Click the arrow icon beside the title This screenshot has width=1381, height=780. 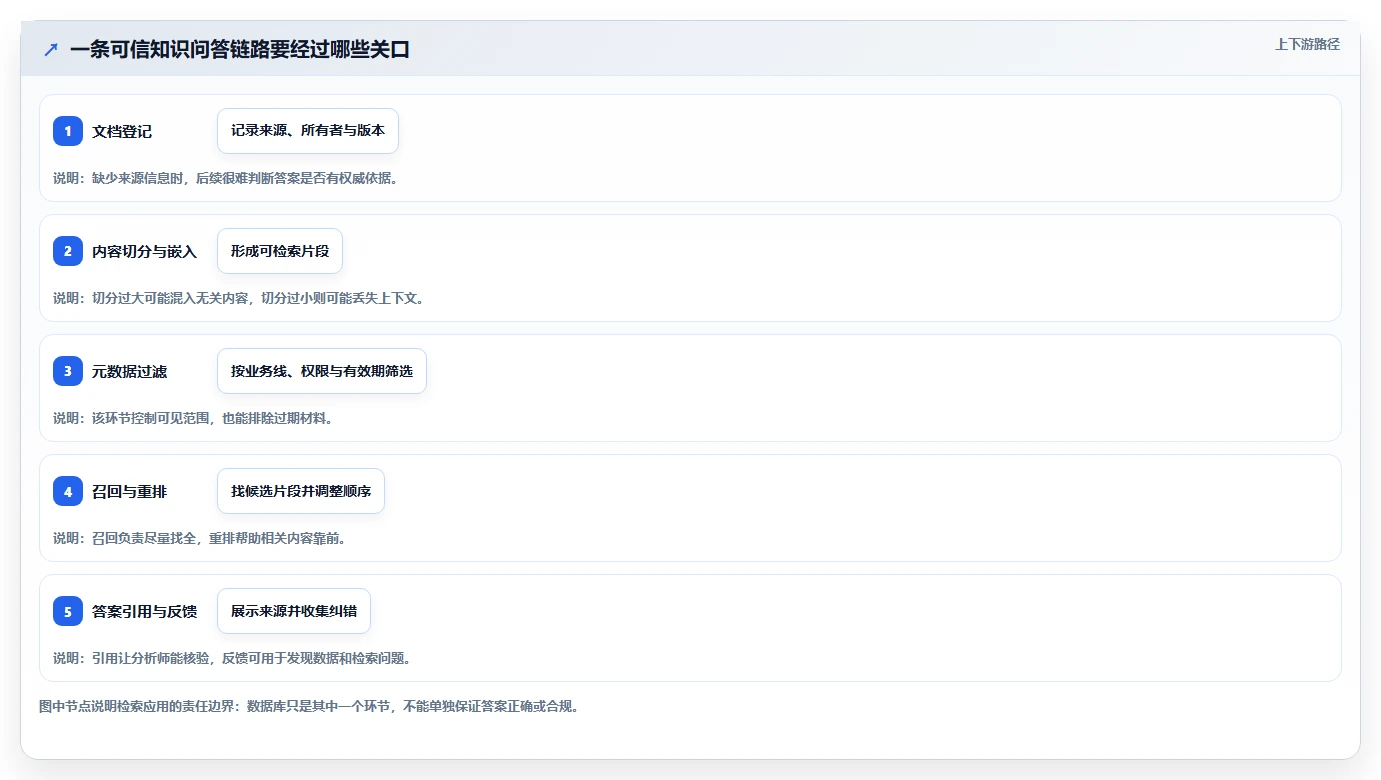(50, 50)
